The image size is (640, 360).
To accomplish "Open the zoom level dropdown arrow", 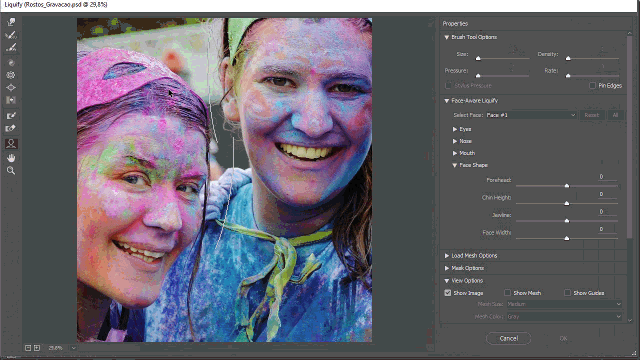I will tap(73, 348).
